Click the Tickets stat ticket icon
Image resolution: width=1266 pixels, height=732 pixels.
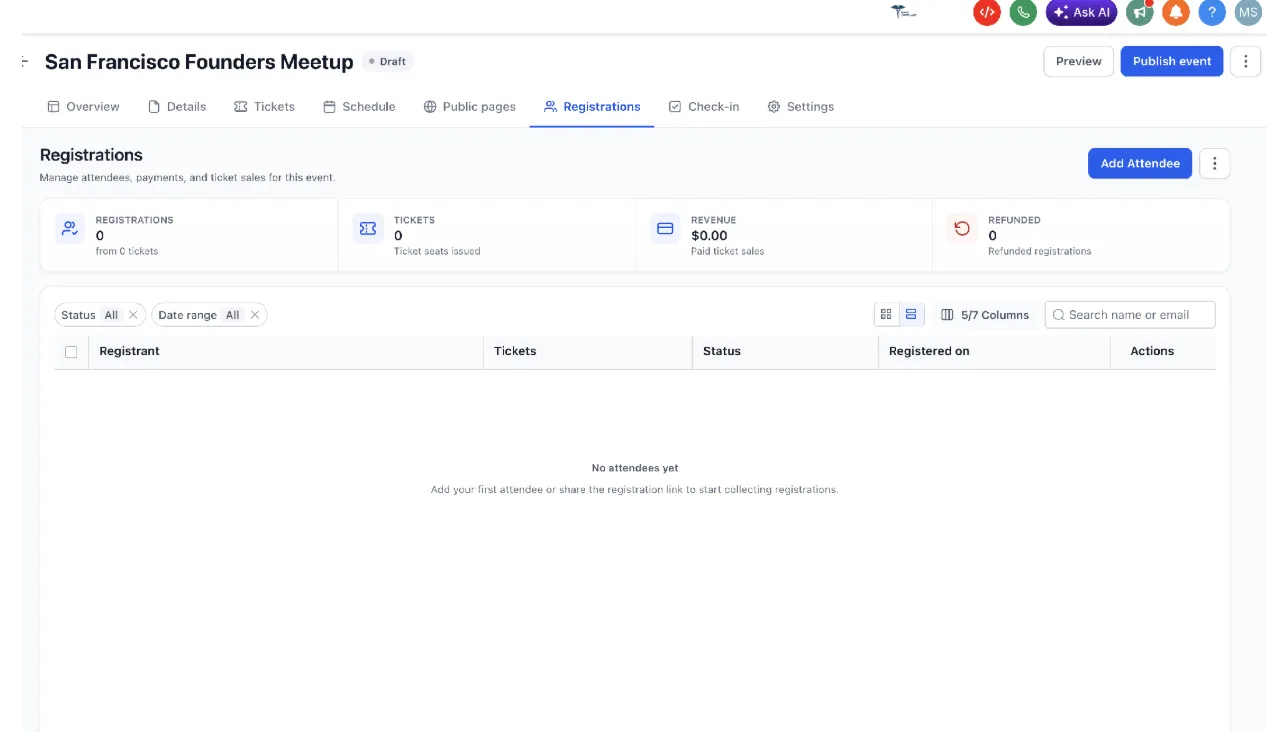pos(368,229)
